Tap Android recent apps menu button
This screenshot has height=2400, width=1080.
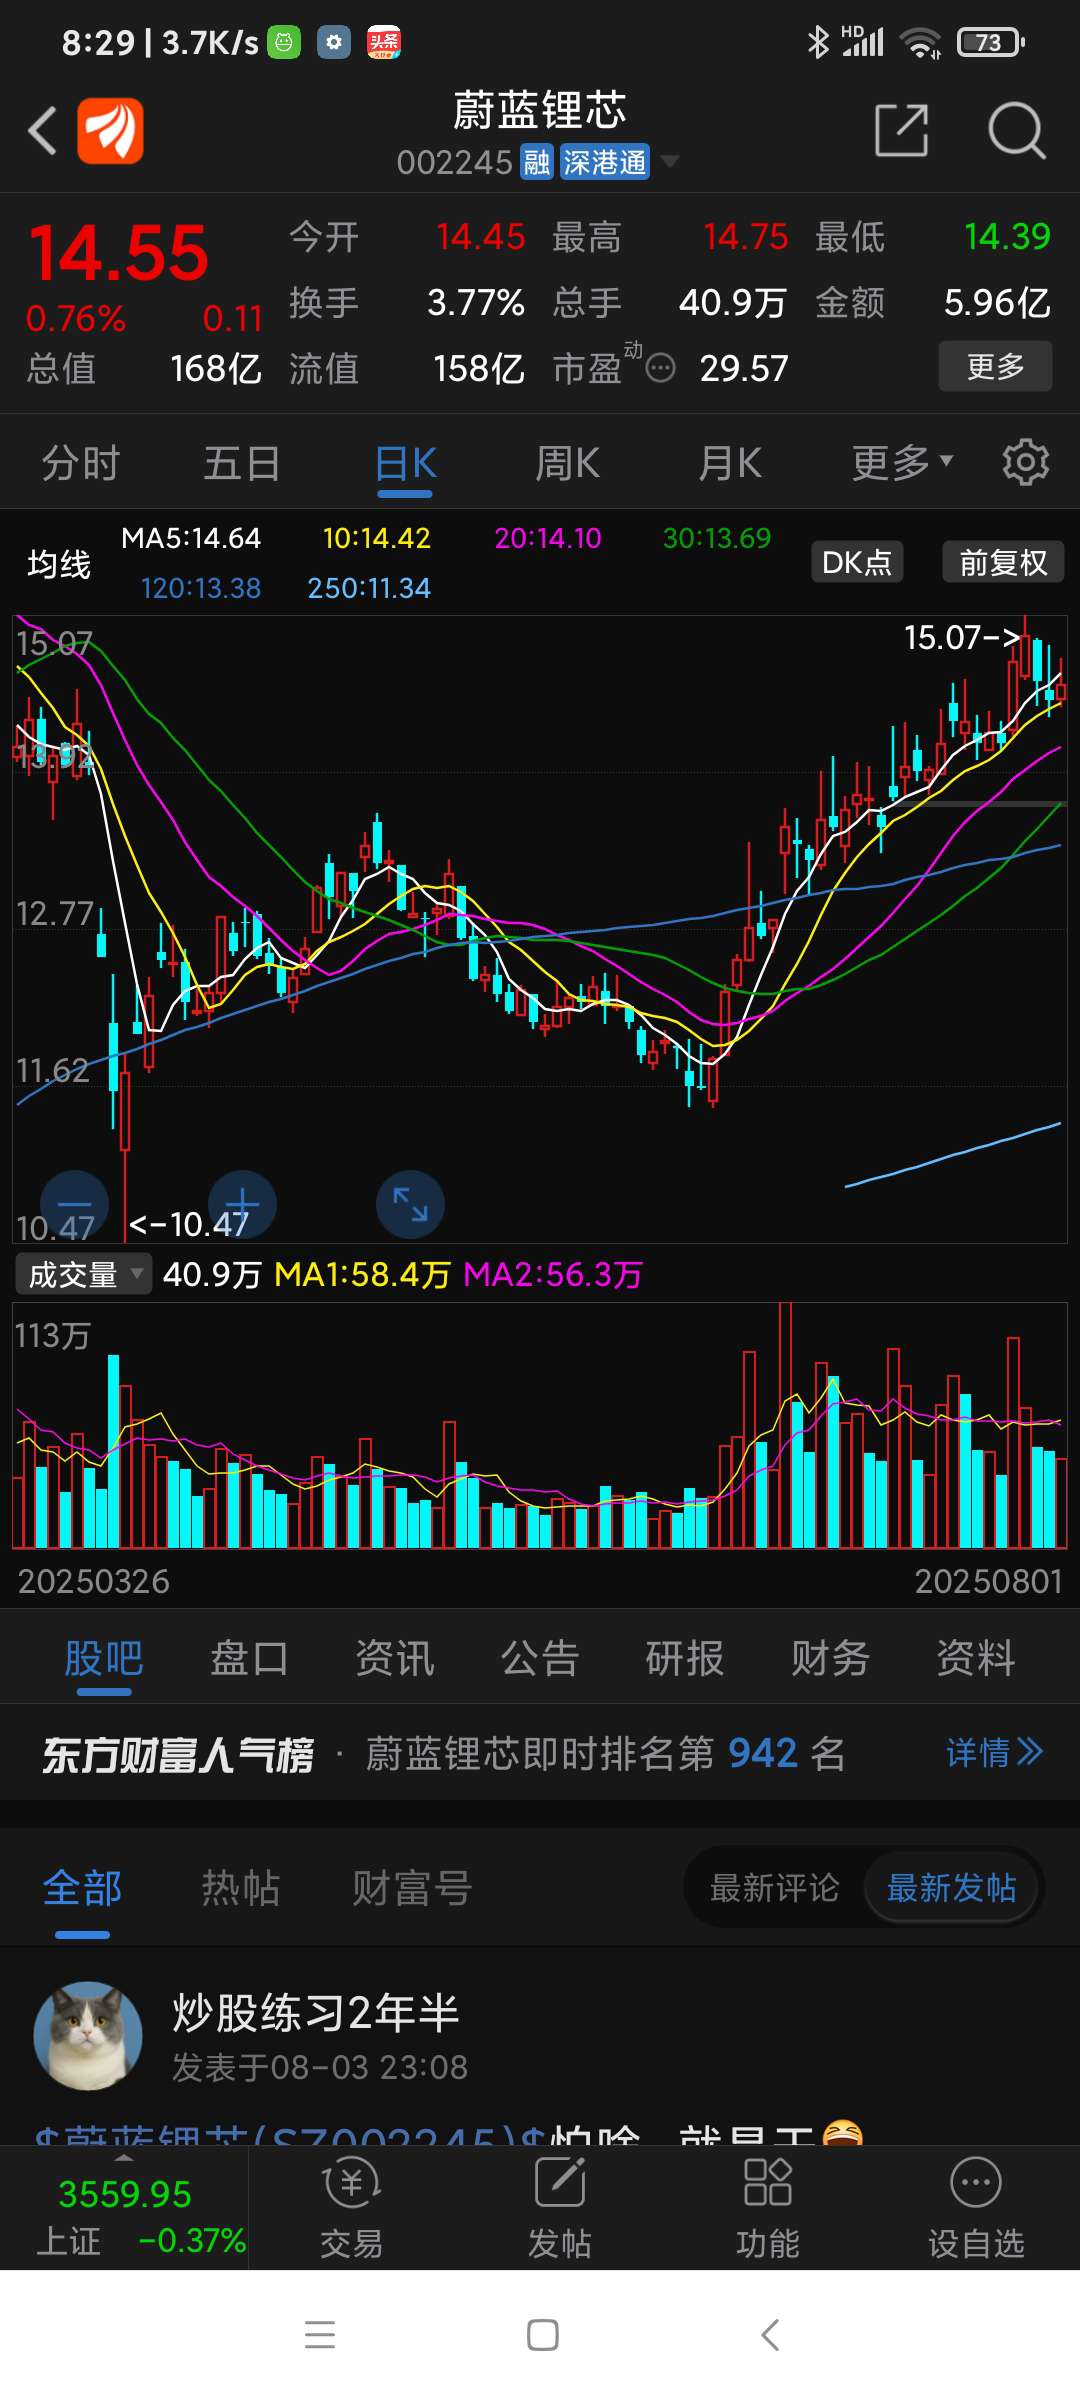coord(320,2335)
